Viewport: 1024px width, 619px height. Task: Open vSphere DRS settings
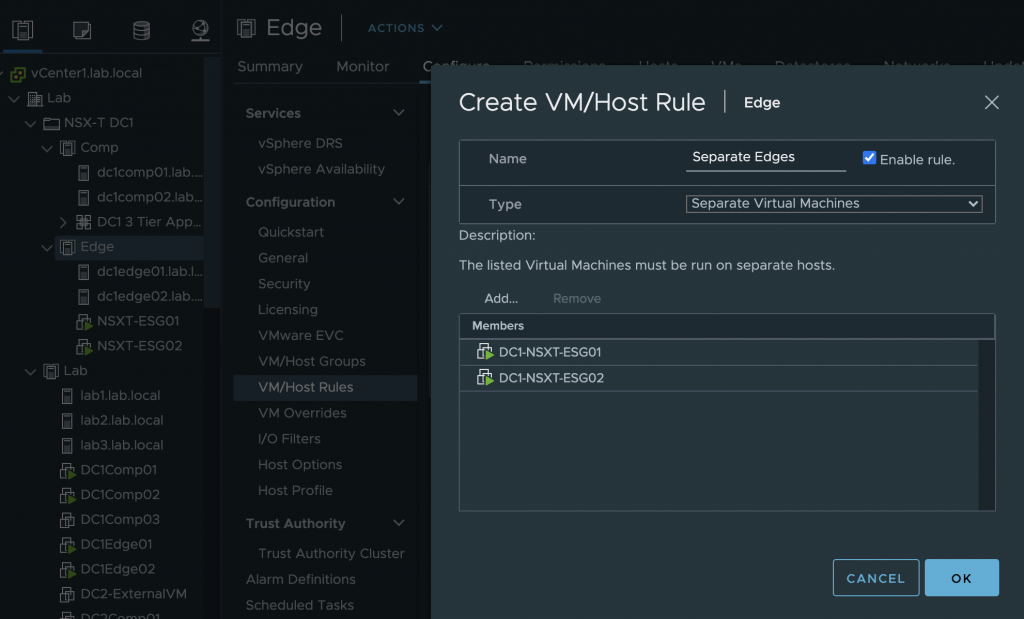pyautogui.click(x=300, y=143)
